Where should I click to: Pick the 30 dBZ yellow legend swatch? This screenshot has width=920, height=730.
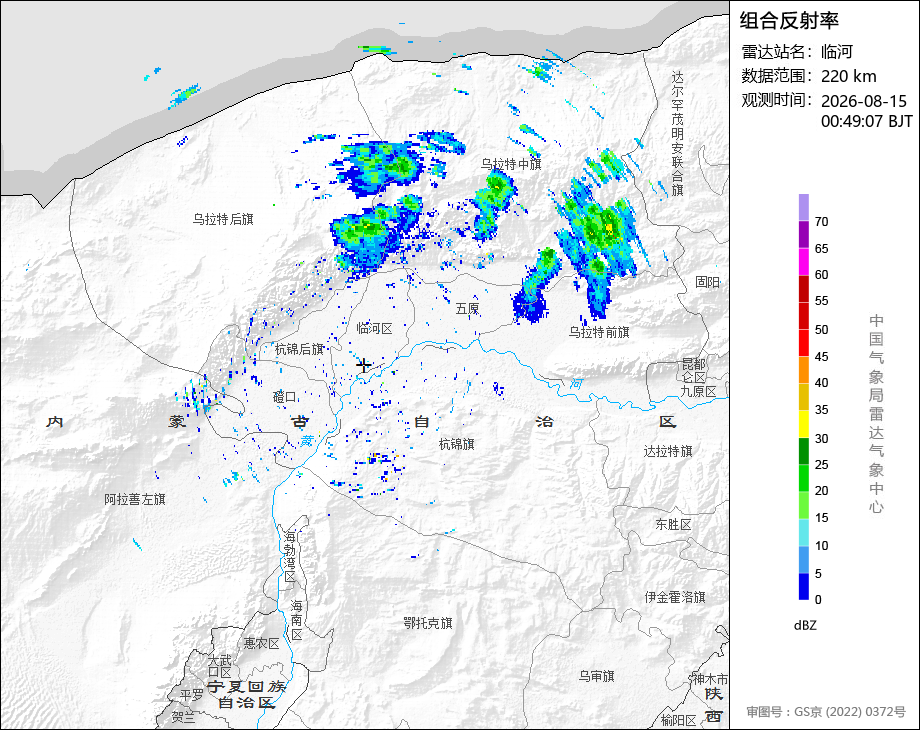pos(804,424)
